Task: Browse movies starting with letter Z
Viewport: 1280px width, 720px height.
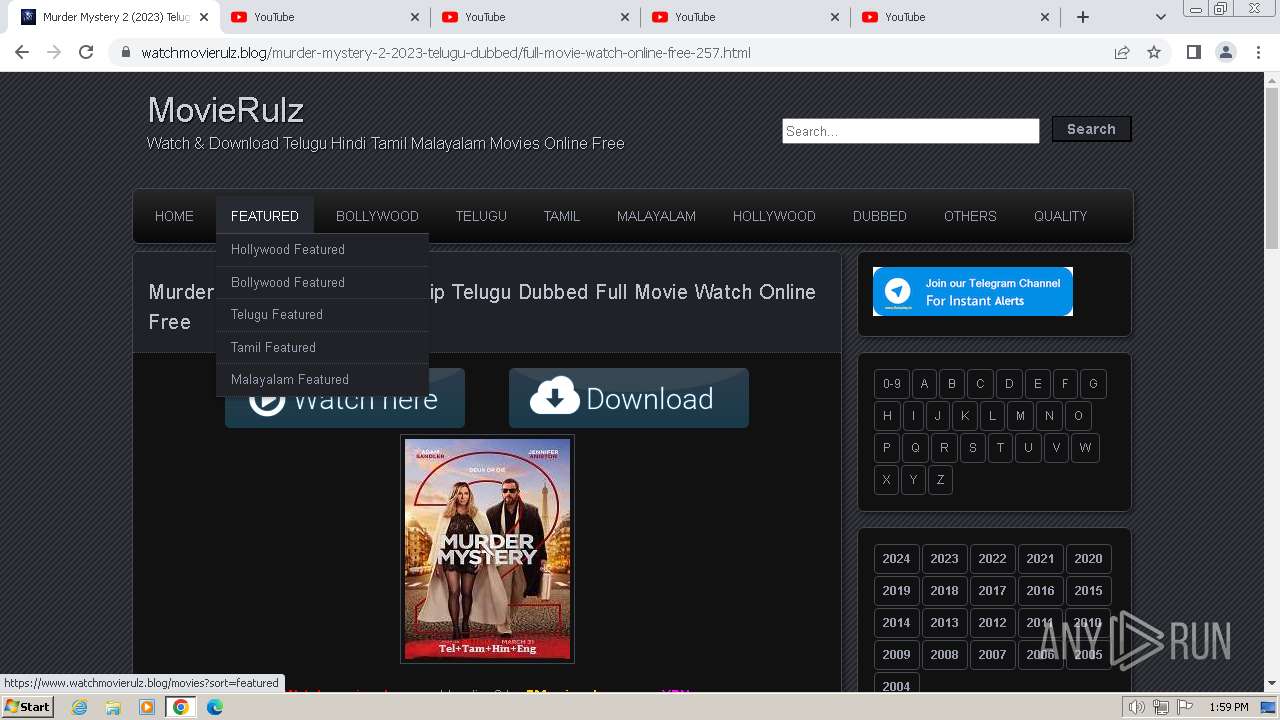Action: pyautogui.click(x=940, y=480)
